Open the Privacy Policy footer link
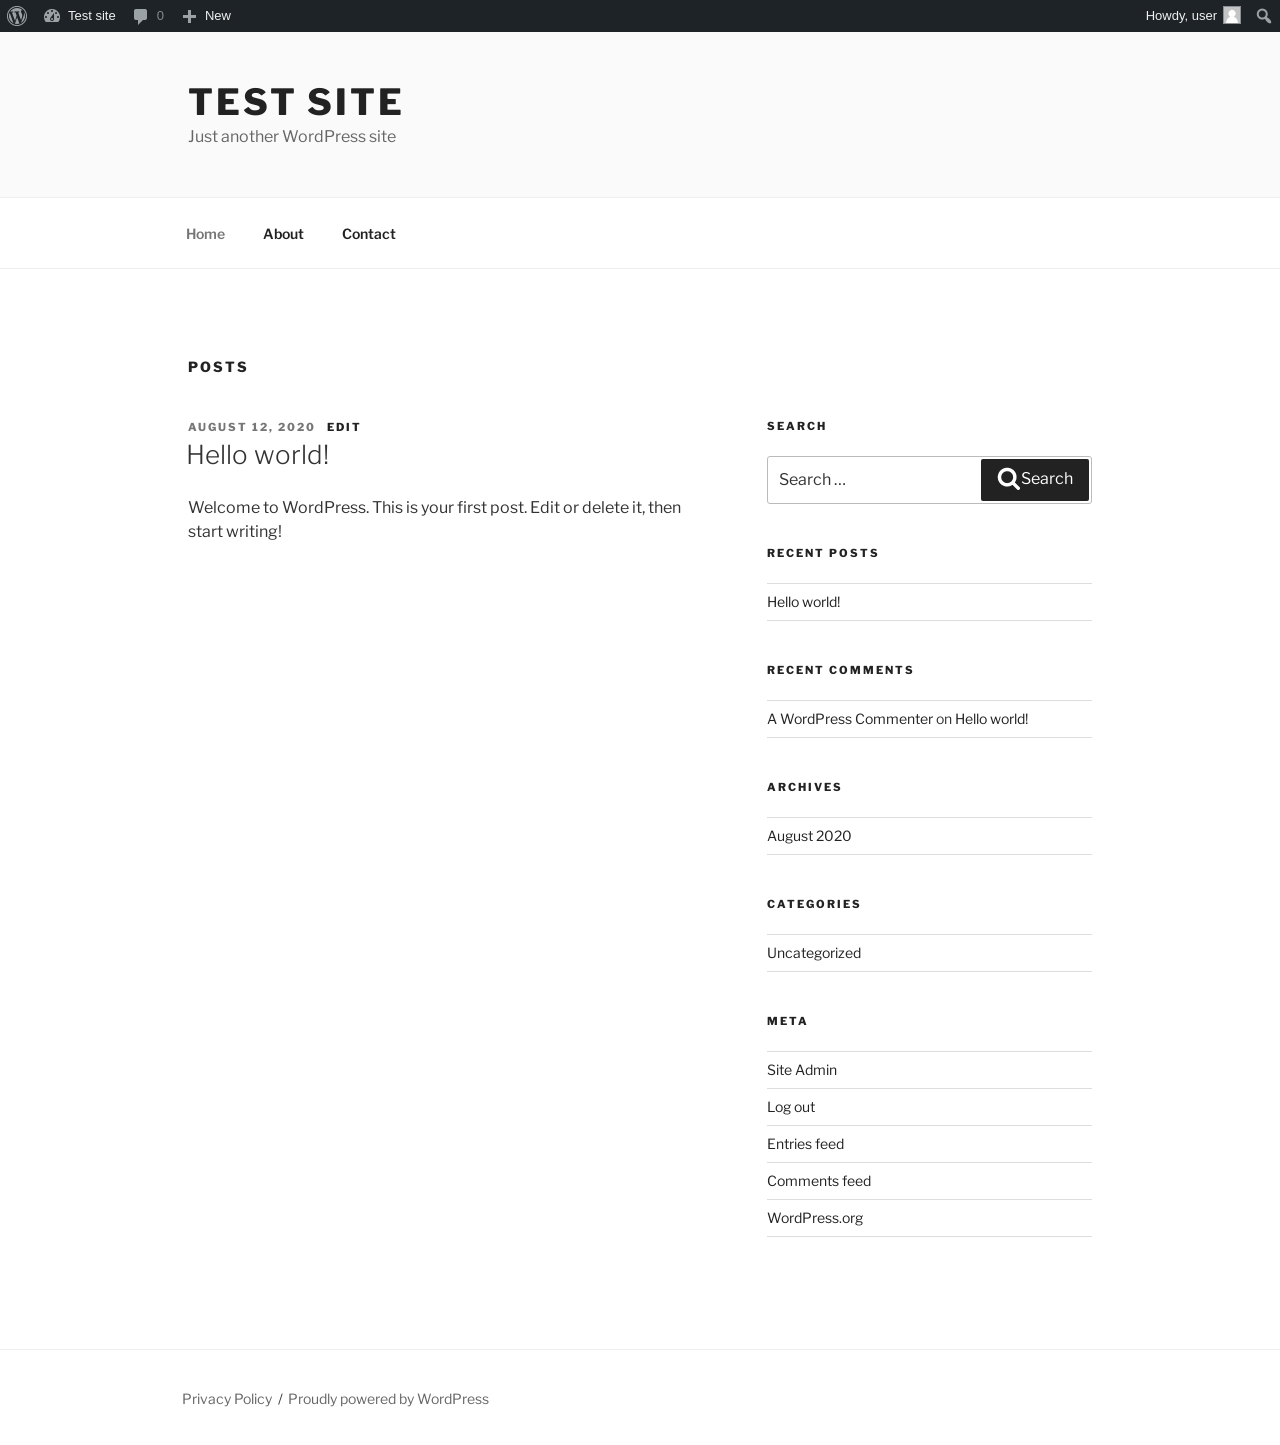Viewport: 1280px width, 1445px height. [x=227, y=1399]
